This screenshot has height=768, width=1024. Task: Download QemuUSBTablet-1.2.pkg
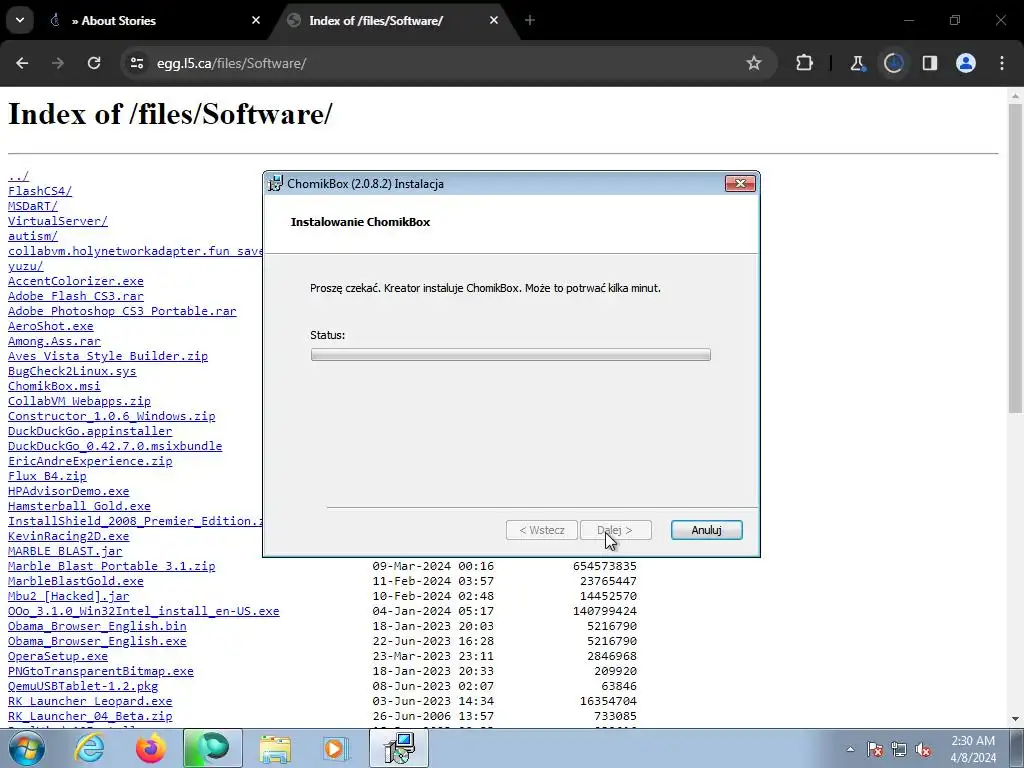coord(83,686)
